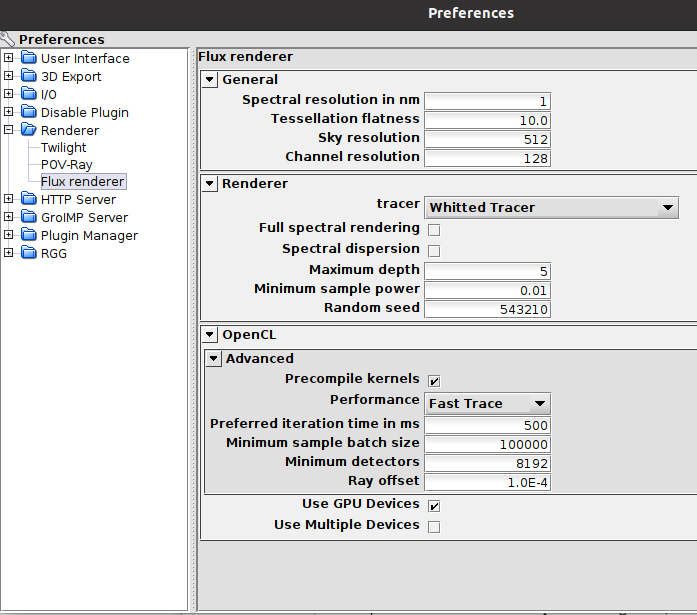The width and height of the screenshot is (697, 615).
Task: Click the RGG folder icon
Action: (28, 253)
